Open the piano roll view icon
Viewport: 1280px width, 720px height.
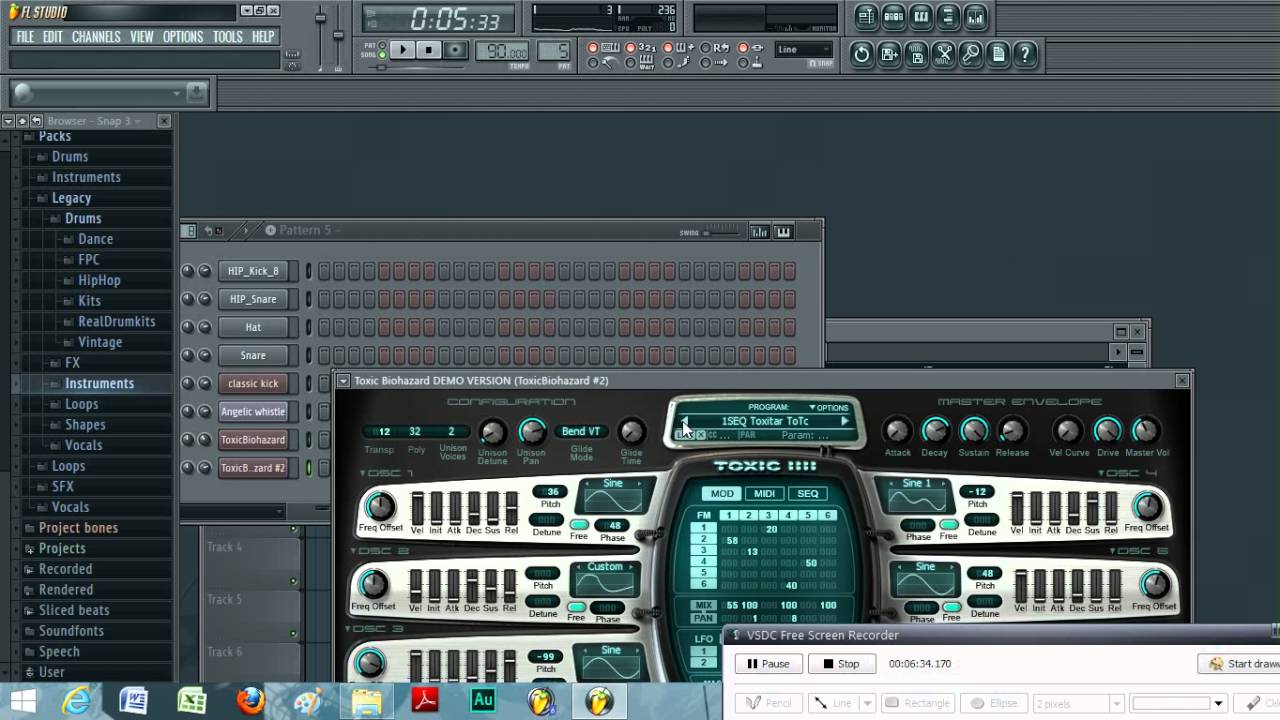[x=921, y=17]
